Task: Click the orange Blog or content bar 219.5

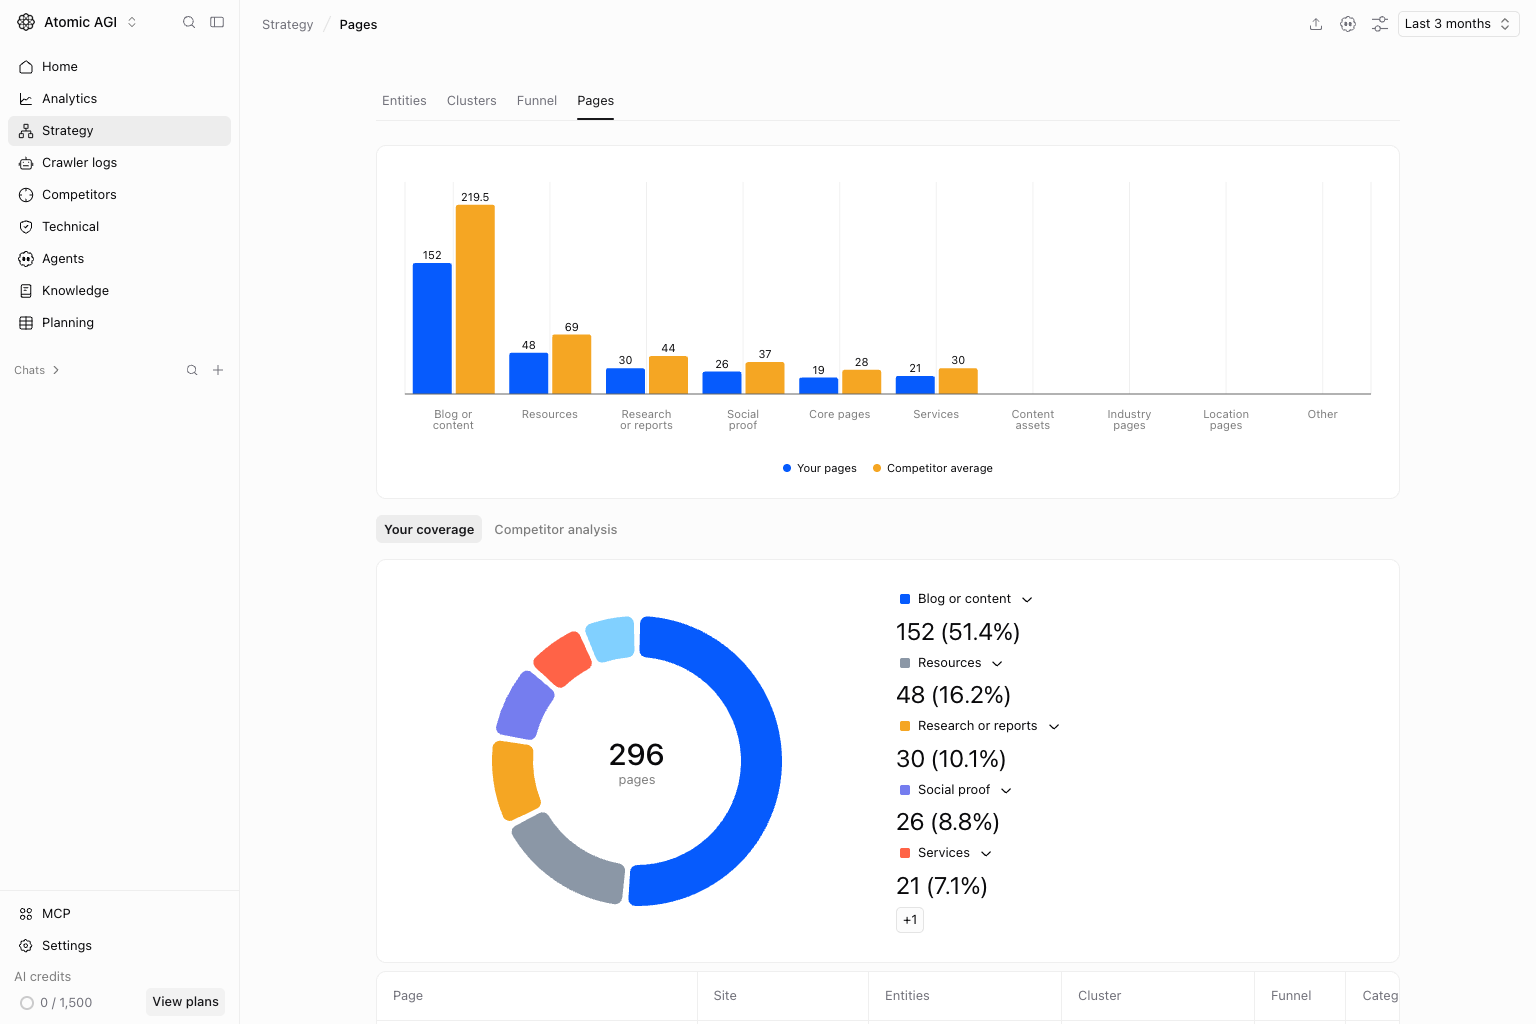Action: 475,299
